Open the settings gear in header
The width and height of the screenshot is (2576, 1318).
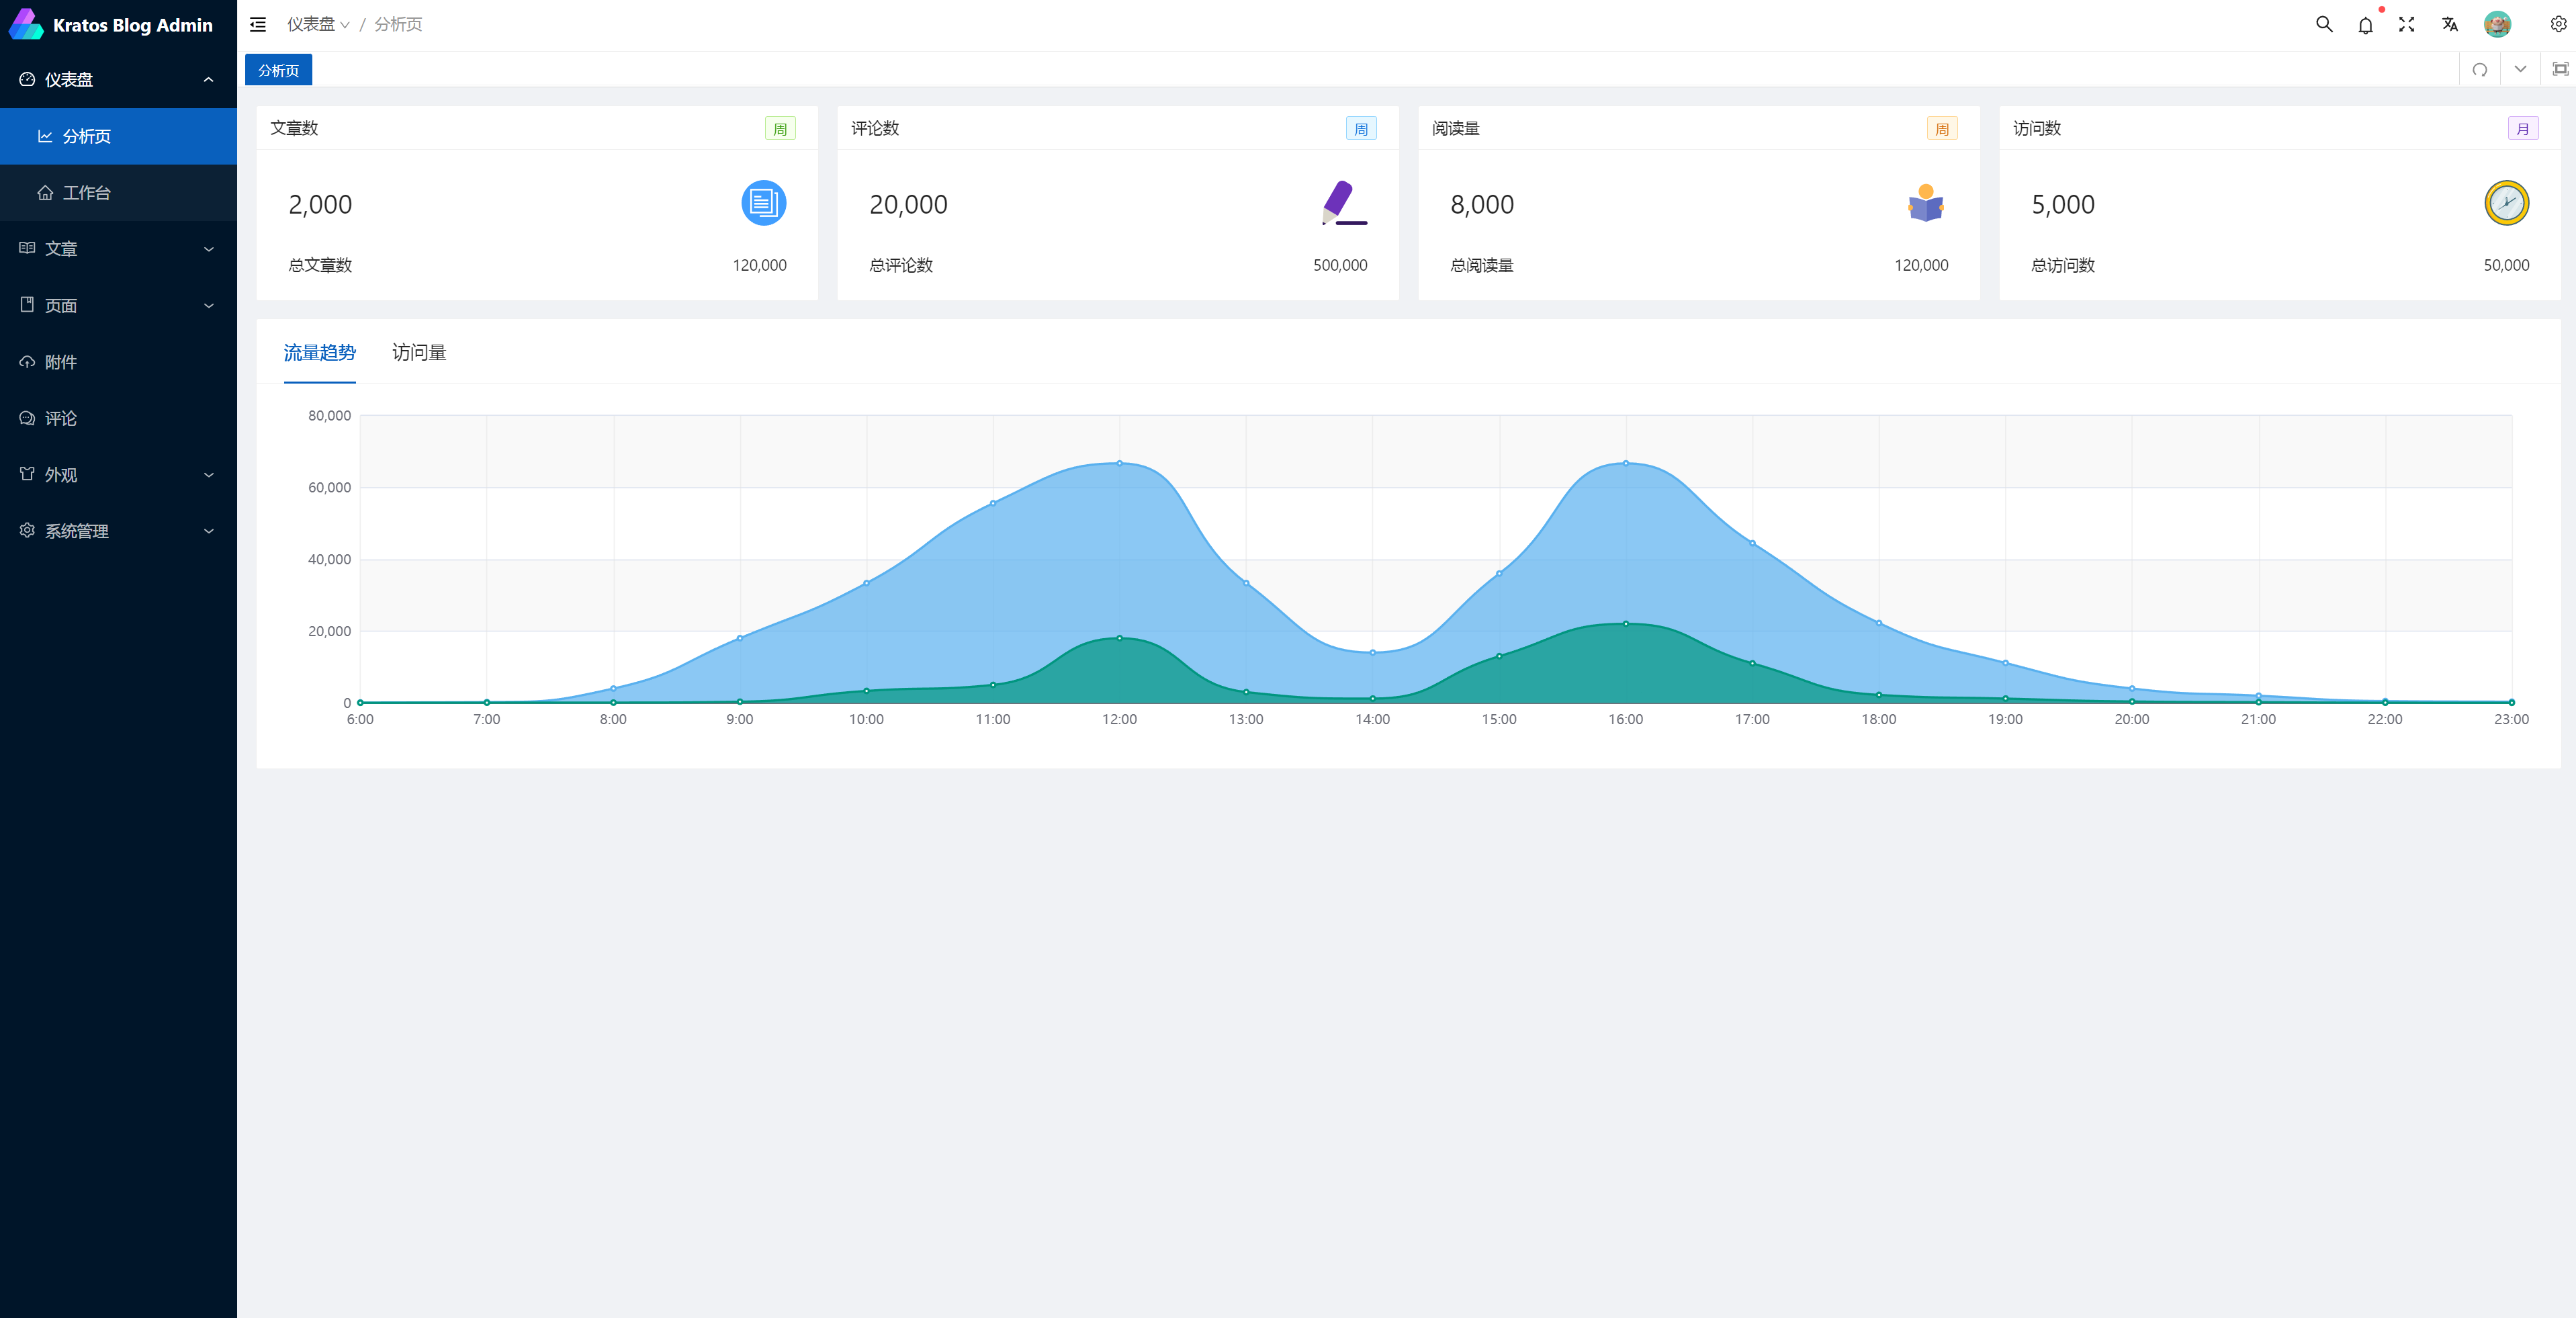point(2558,24)
